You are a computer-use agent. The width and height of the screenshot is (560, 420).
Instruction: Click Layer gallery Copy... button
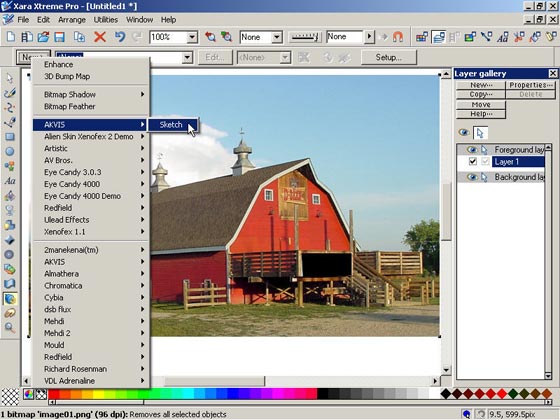[x=481, y=94]
